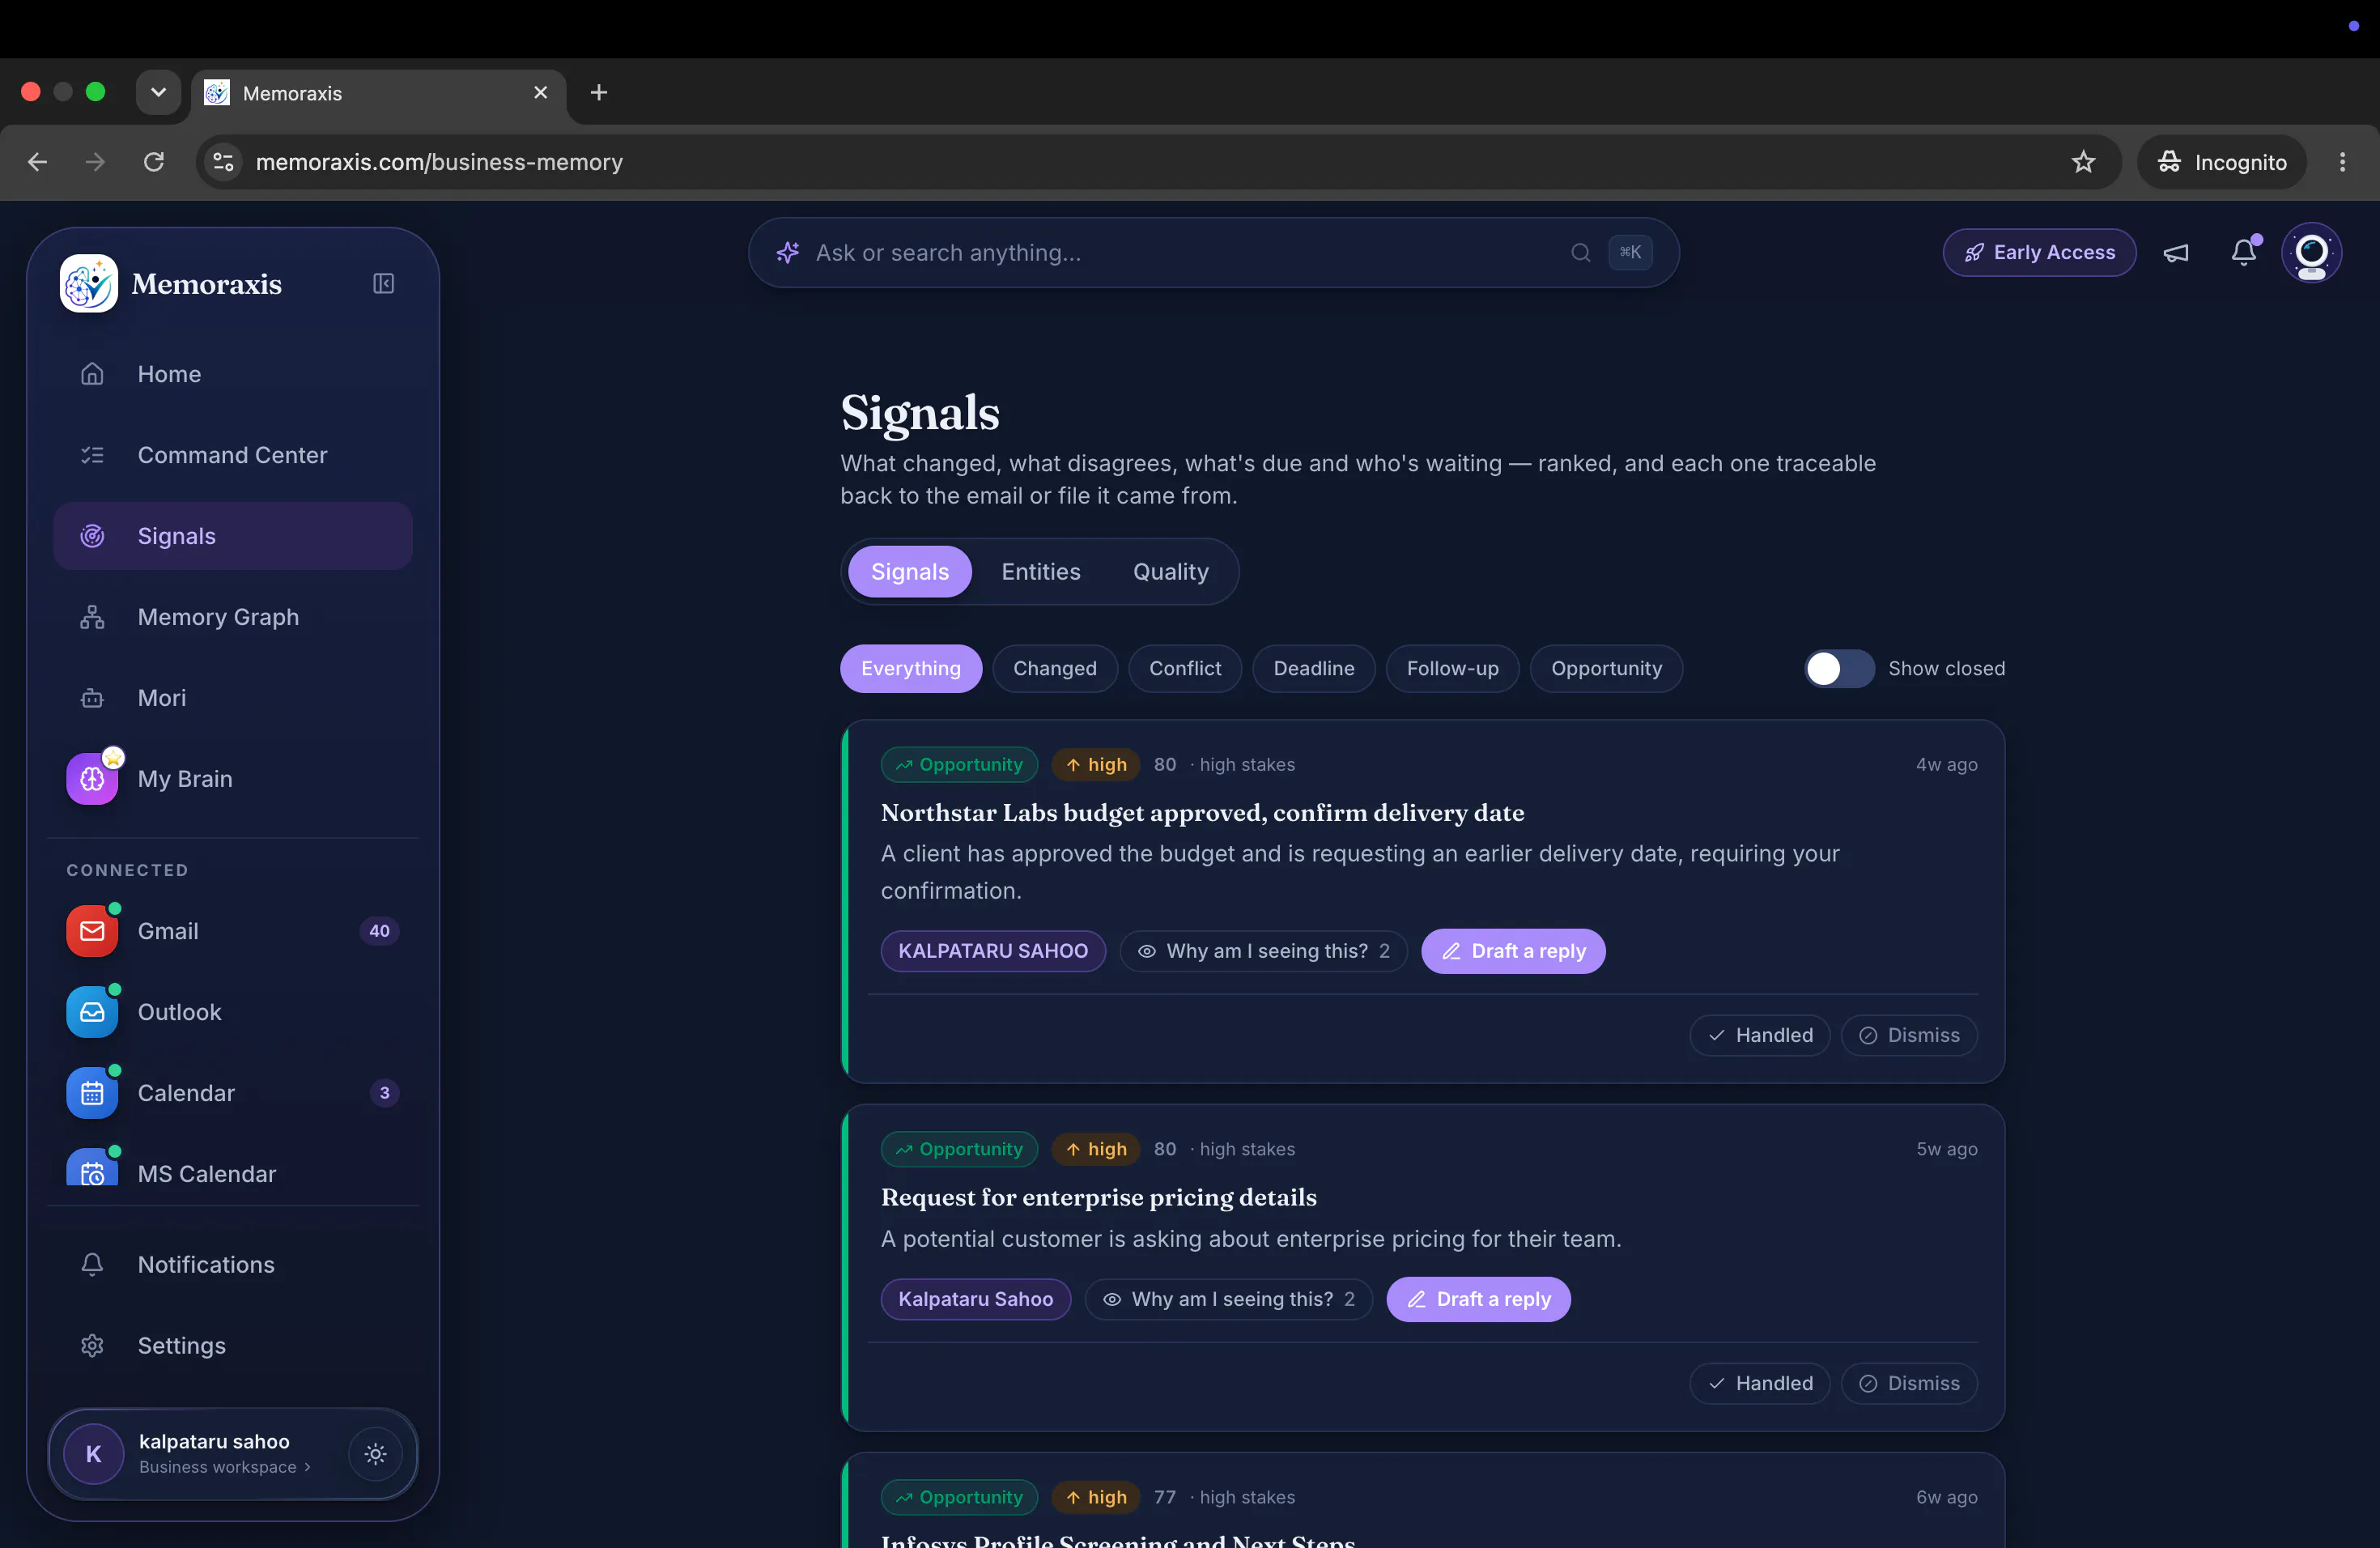Click the megaphone announcements icon

tap(2176, 253)
